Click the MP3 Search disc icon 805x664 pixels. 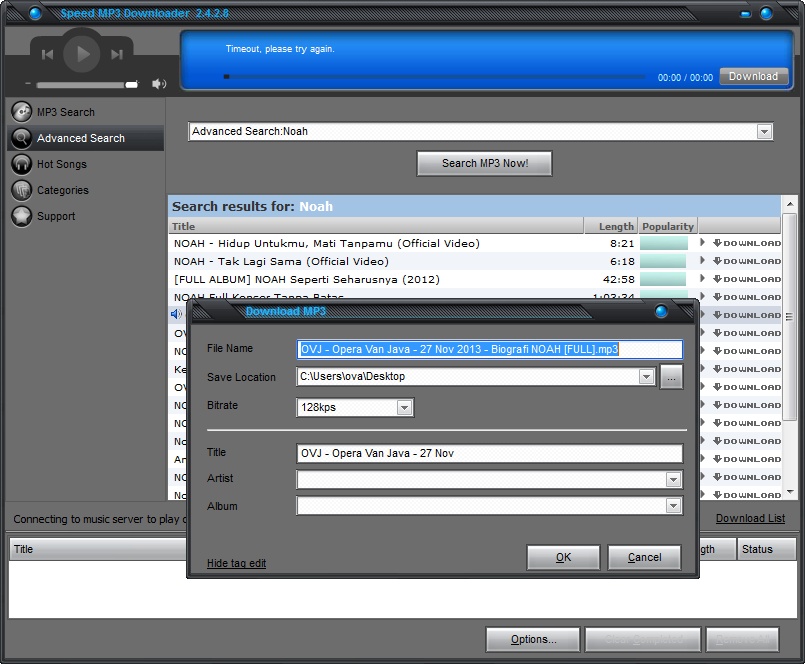(x=22, y=112)
